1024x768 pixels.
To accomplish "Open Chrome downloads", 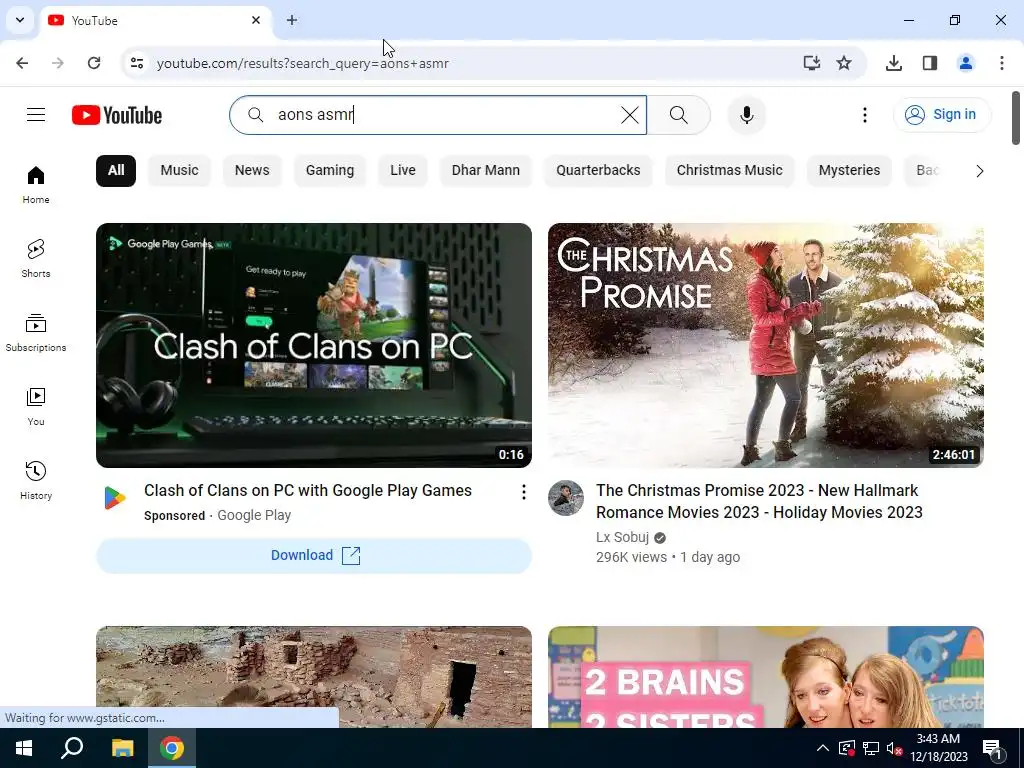I will (893, 63).
